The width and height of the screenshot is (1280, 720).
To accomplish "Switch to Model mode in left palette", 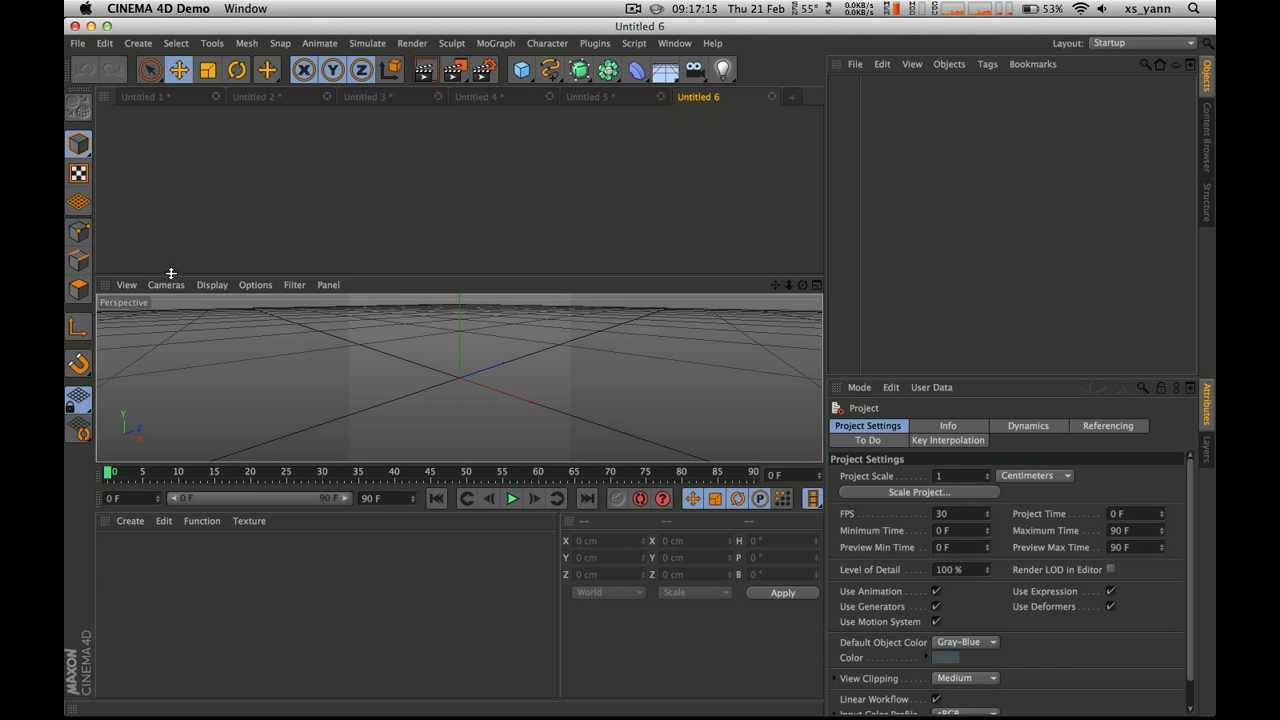I will pyautogui.click(x=79, y=144).
